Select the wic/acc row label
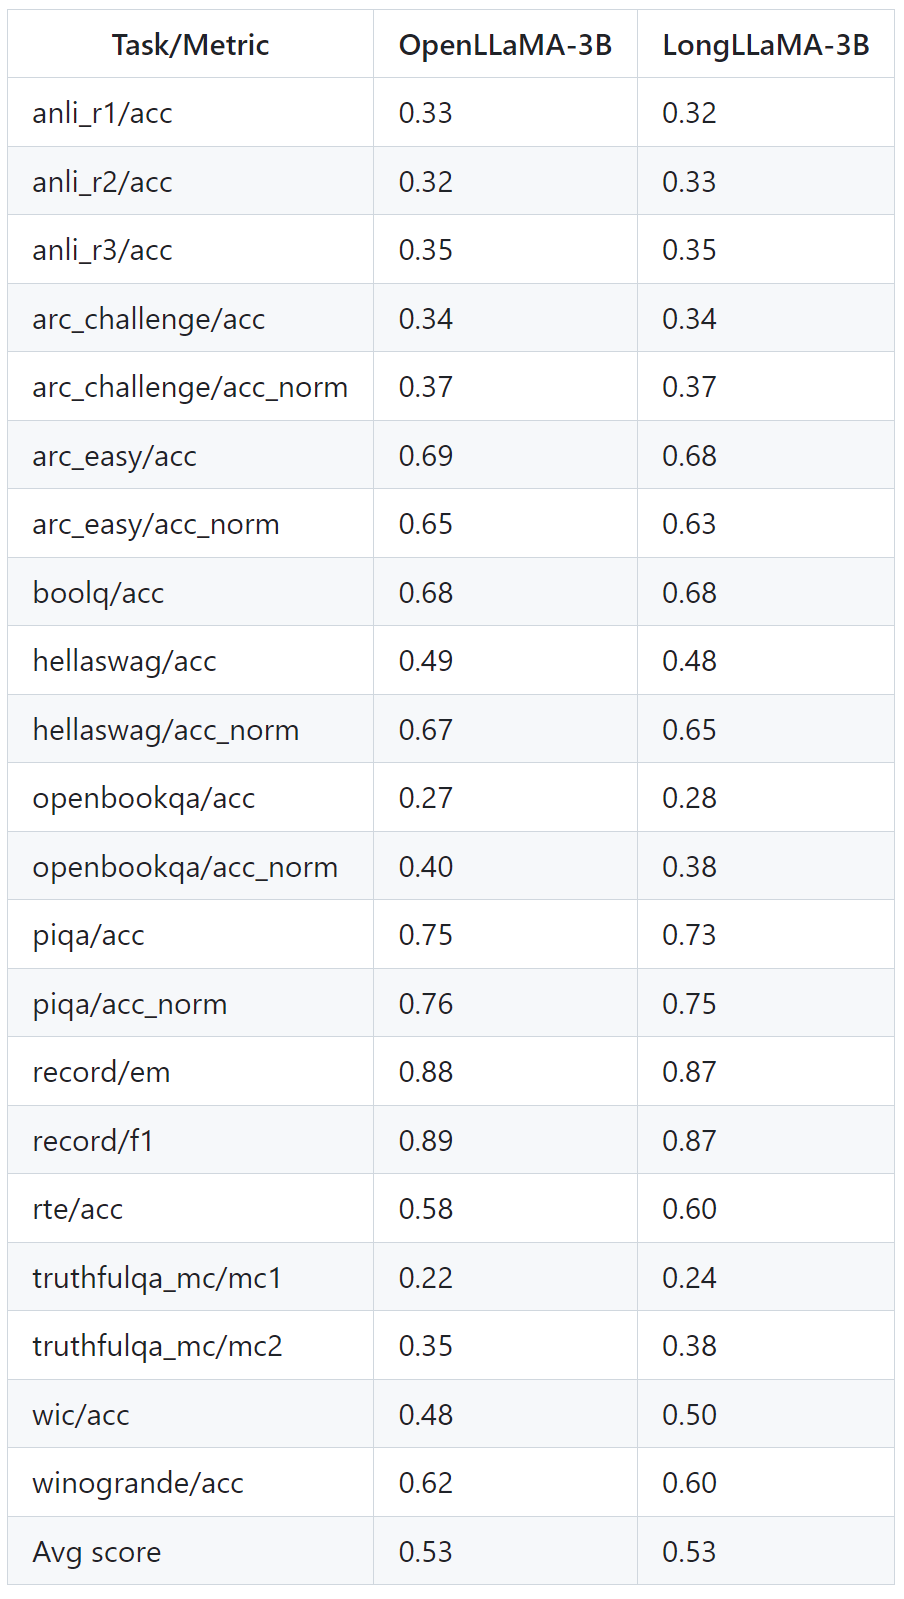Viewport: 904px width, 1599px height. coord(80,1415)
